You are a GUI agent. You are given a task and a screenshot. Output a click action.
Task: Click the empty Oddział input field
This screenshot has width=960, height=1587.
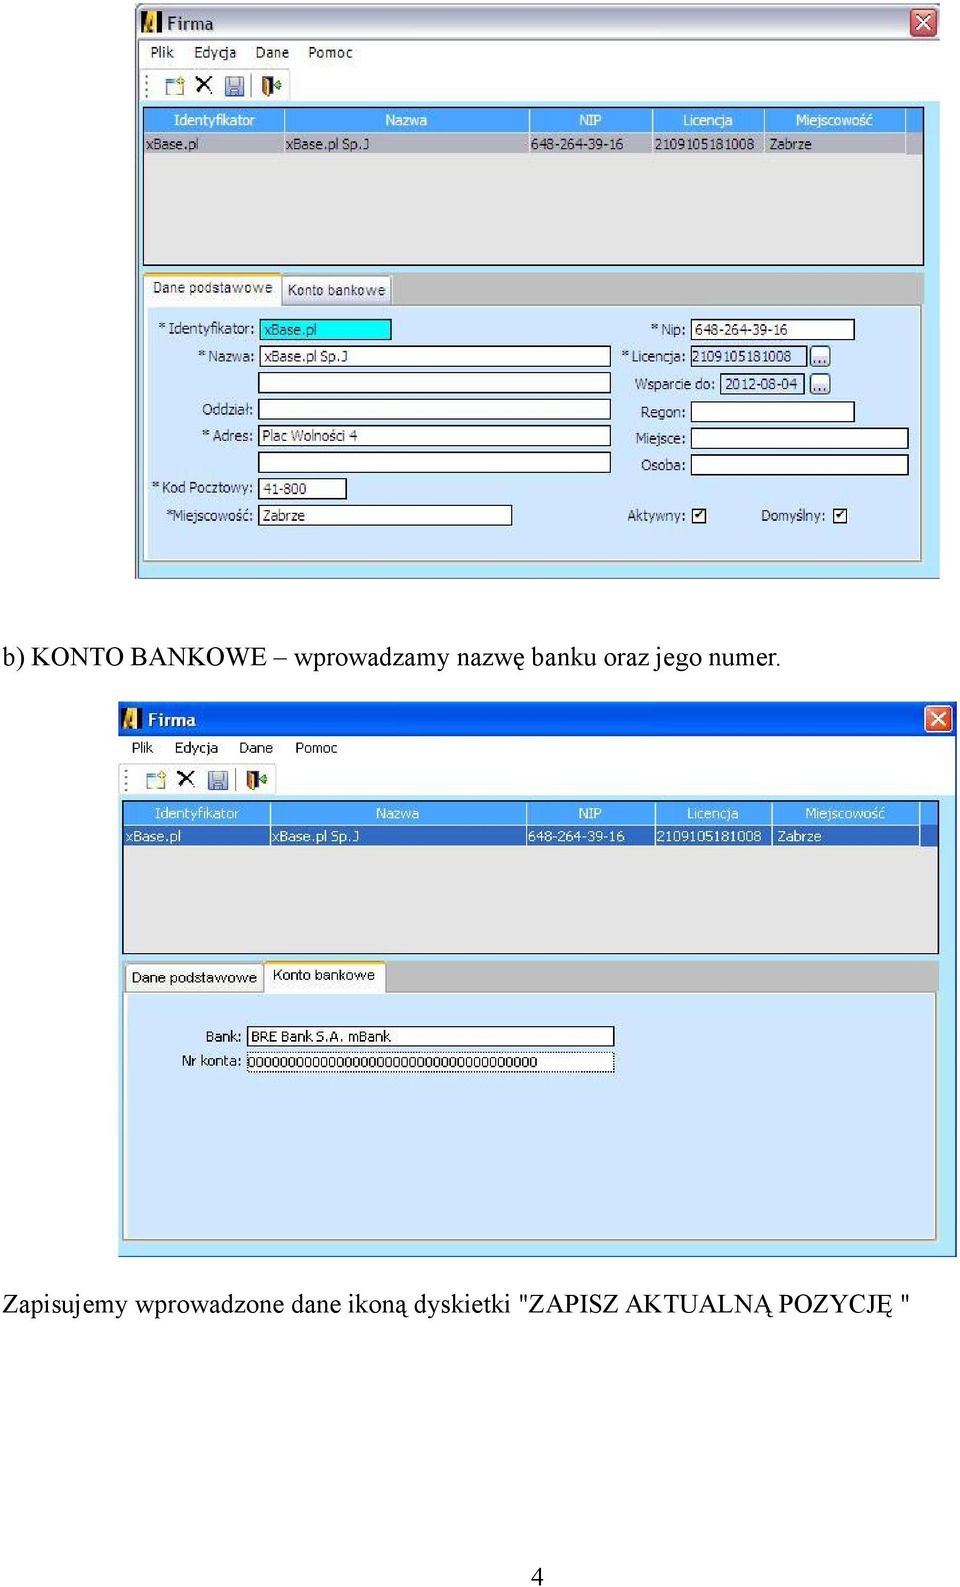point(434,409)
